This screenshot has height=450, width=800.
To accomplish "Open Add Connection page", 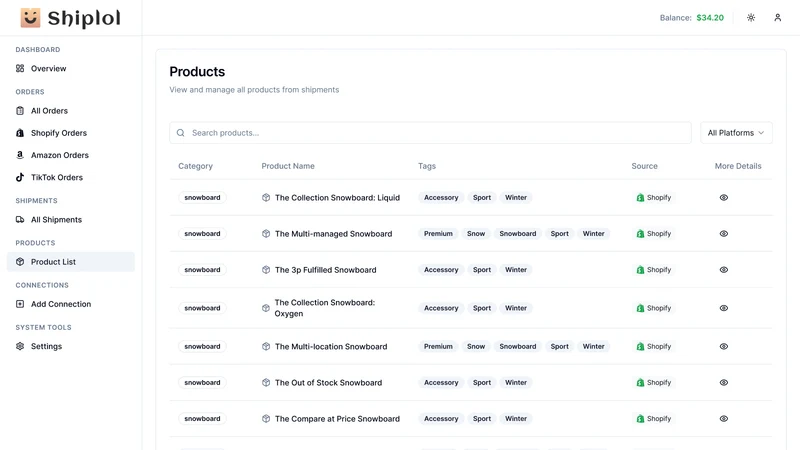I will click(71, 304).
